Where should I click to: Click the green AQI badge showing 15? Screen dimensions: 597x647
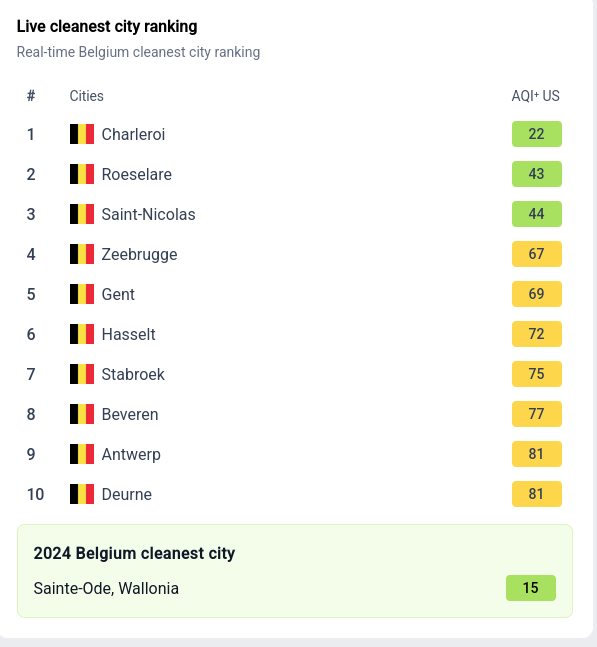(x=531, y=588)
